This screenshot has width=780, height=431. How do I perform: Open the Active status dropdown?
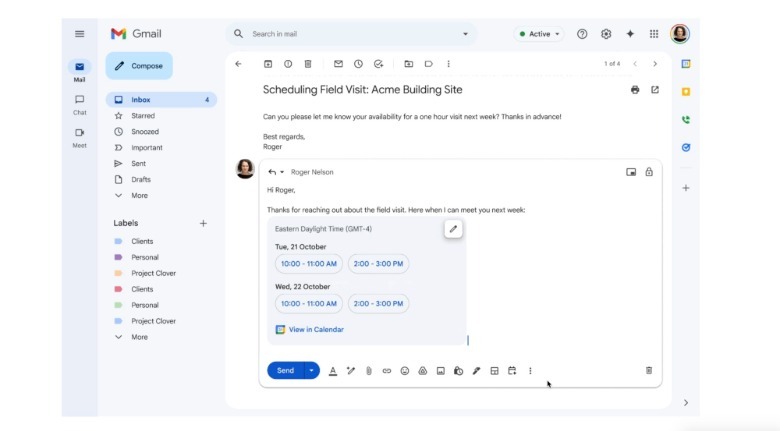[539, 34]
